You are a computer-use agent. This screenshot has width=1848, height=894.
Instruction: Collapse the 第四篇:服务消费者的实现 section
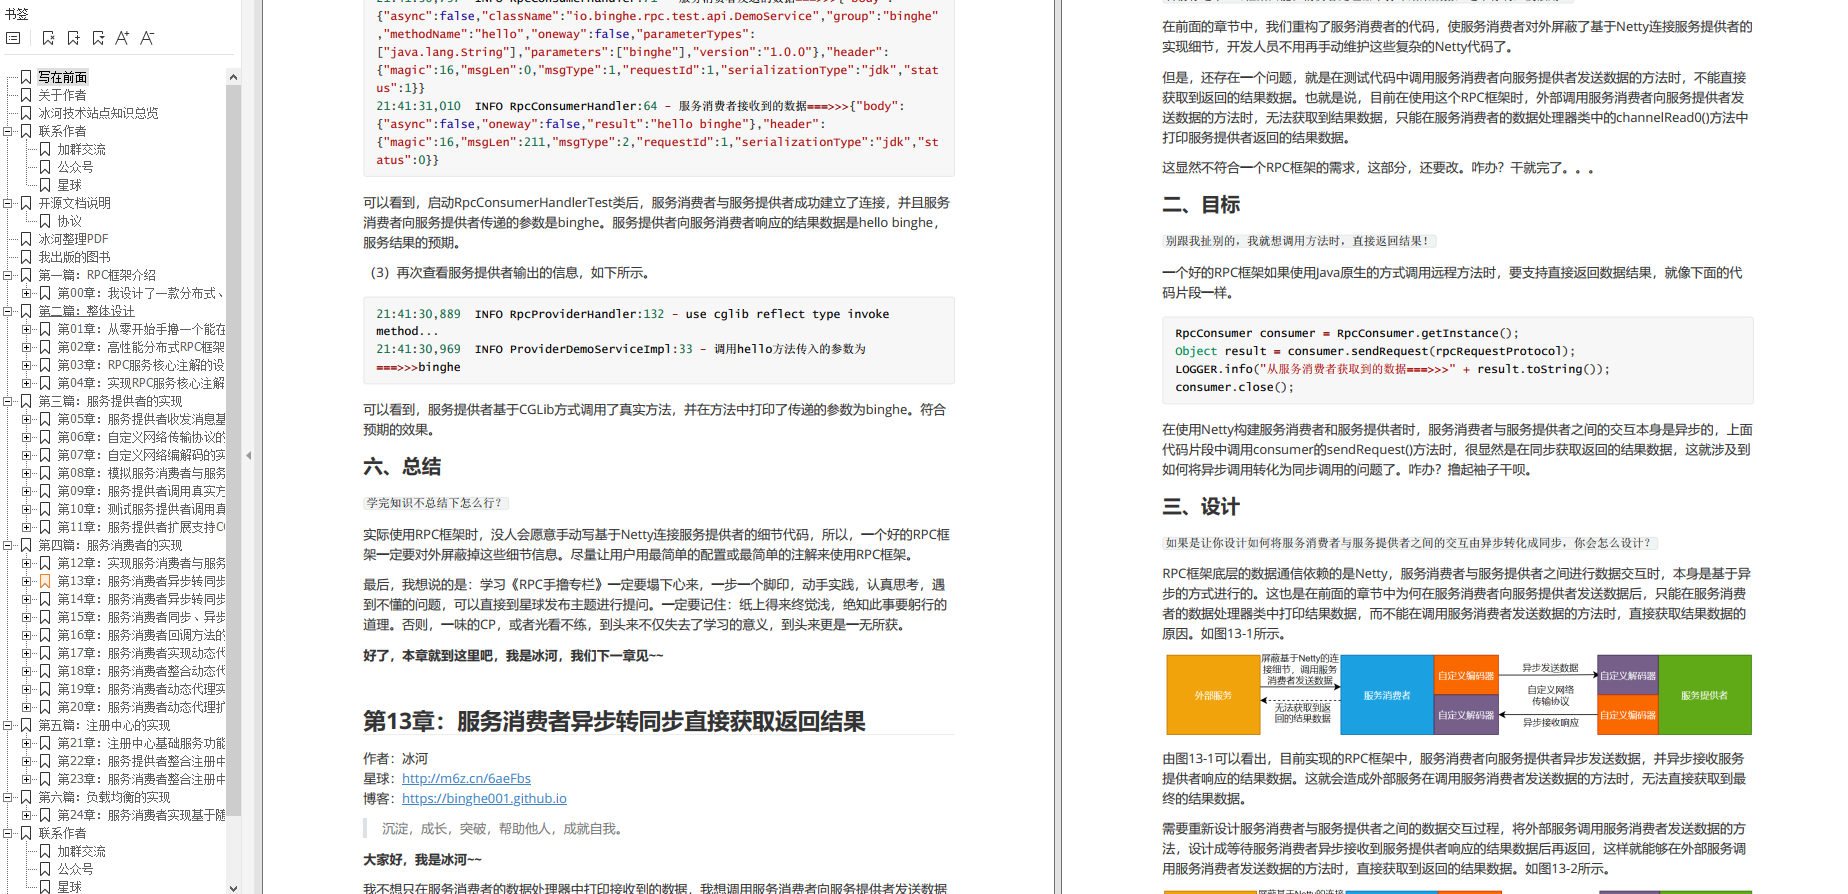point(8,545)
